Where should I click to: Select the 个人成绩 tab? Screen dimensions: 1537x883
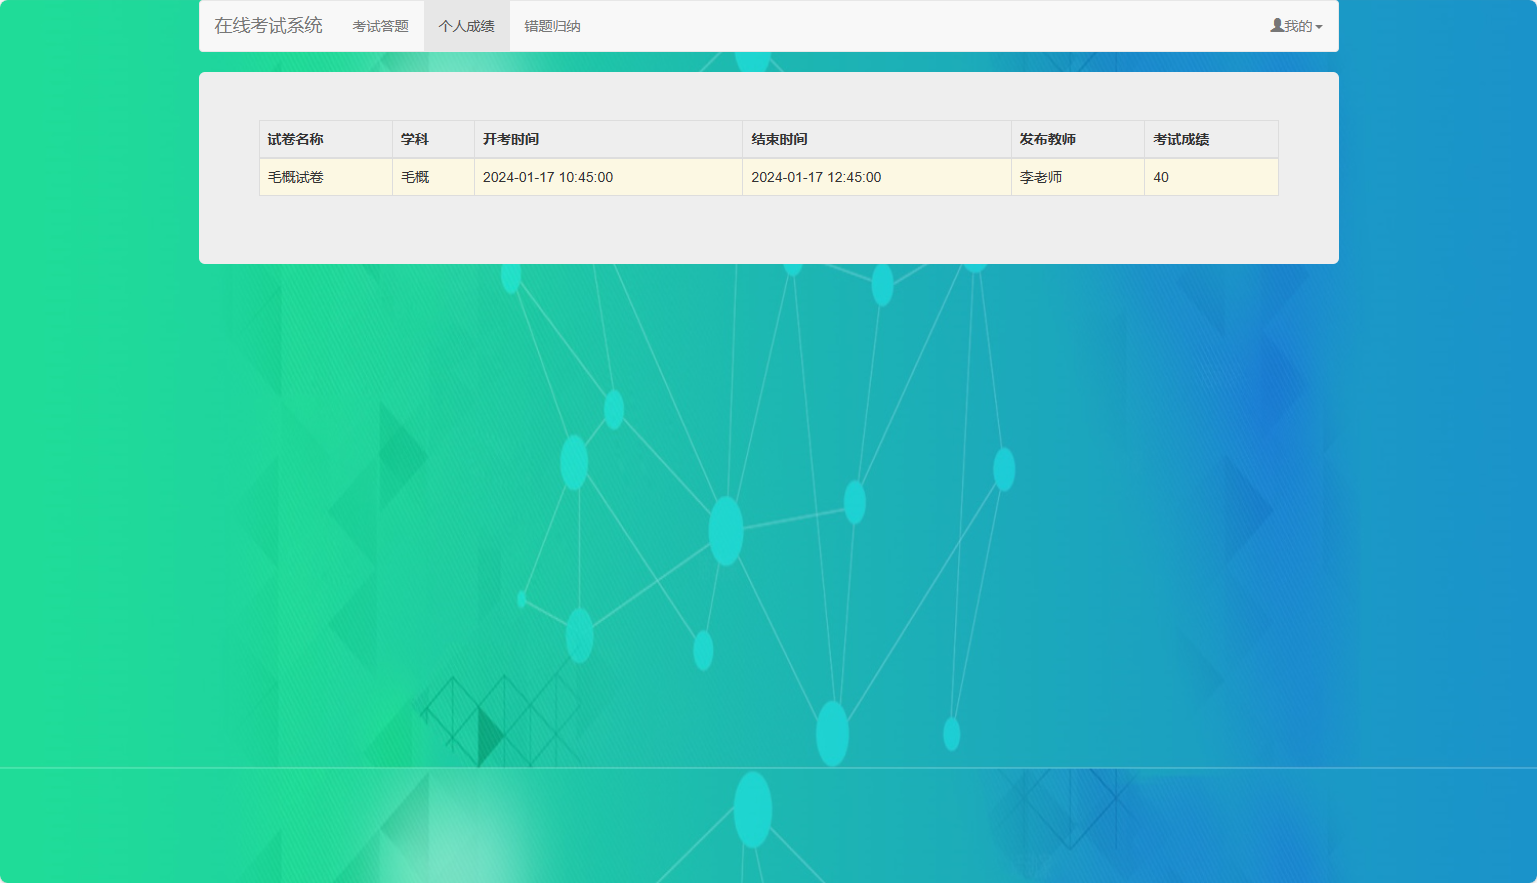tap(466, 25)
